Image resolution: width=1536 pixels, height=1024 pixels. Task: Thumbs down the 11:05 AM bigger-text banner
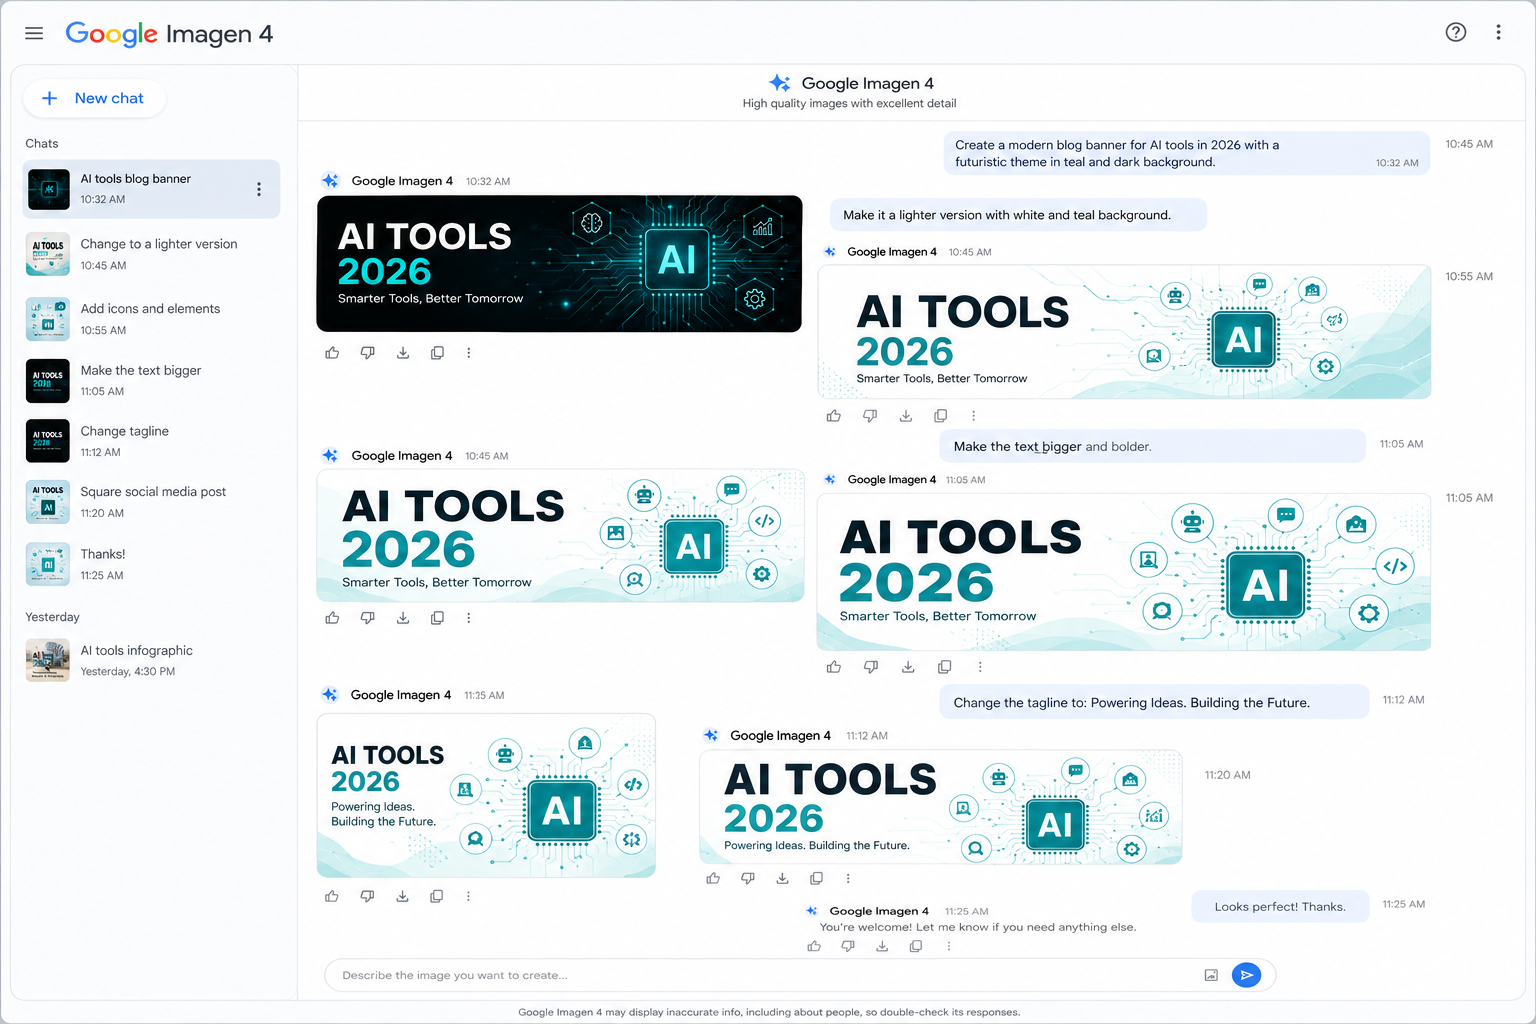(871, 667)
